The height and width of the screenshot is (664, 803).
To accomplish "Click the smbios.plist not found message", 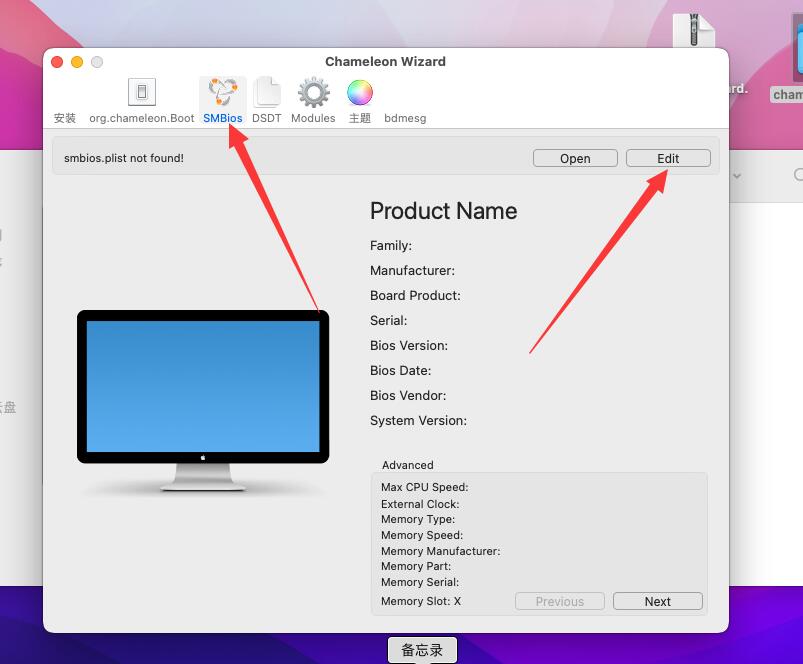I will click(x=124, y=158).
